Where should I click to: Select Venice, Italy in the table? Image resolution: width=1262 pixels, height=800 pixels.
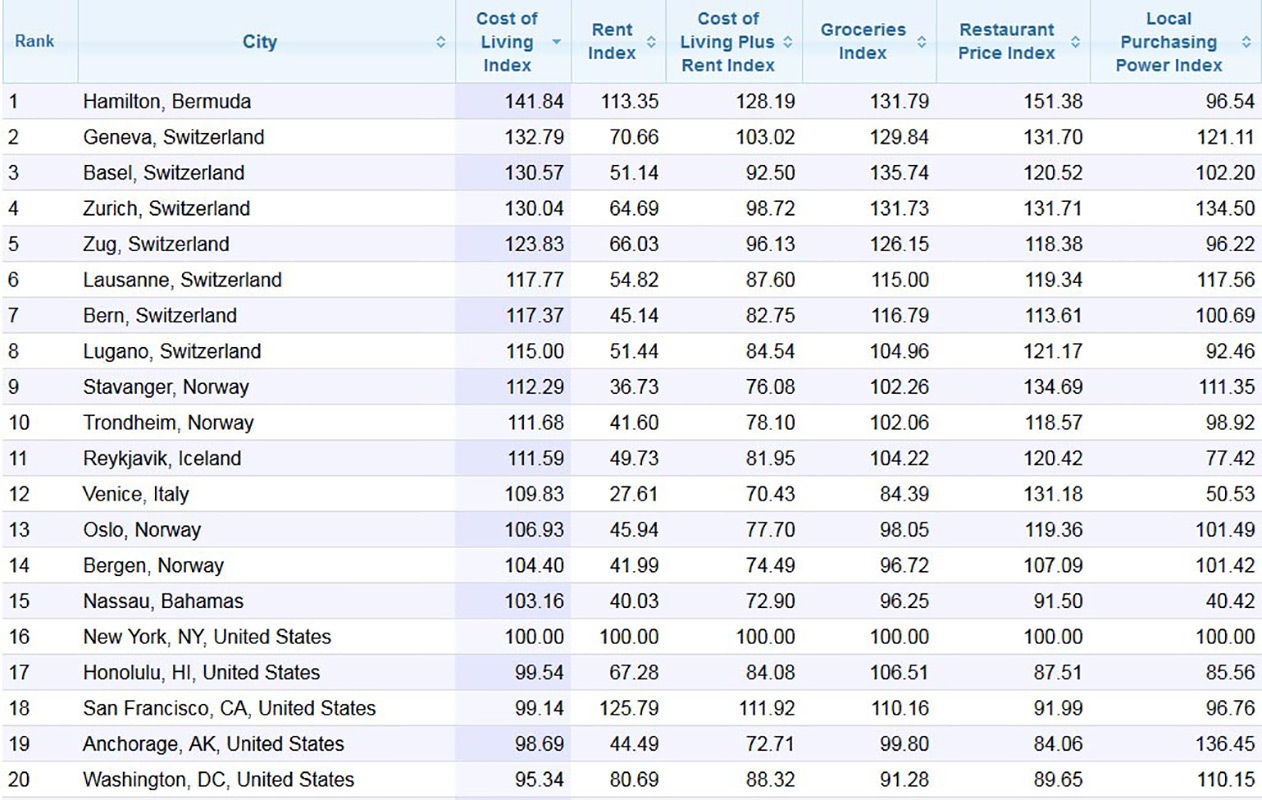(136, 494)
